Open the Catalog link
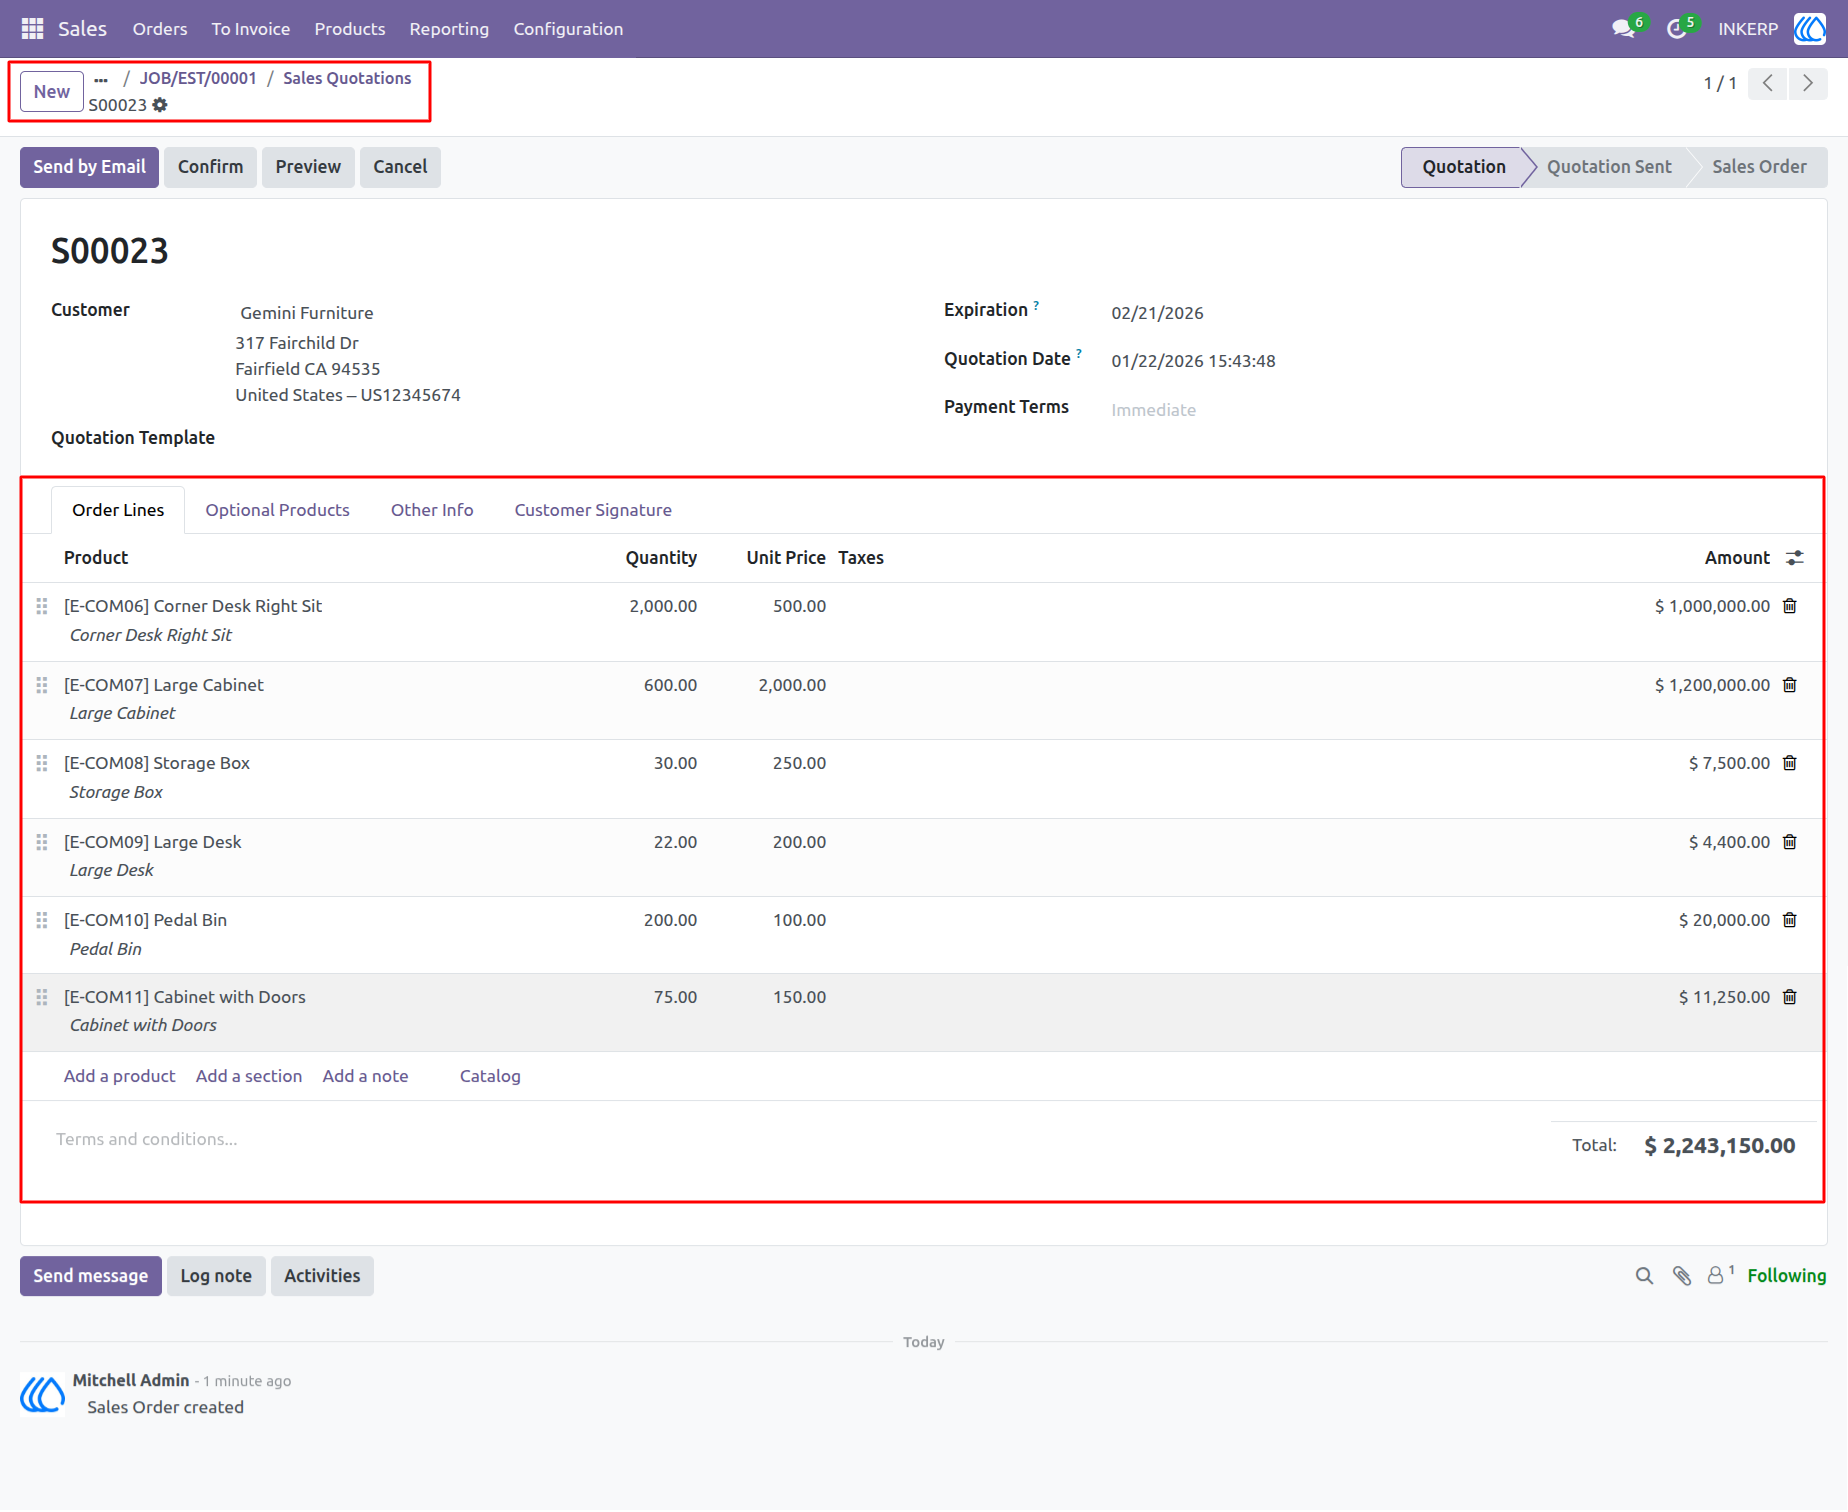 pos(490,1076)
